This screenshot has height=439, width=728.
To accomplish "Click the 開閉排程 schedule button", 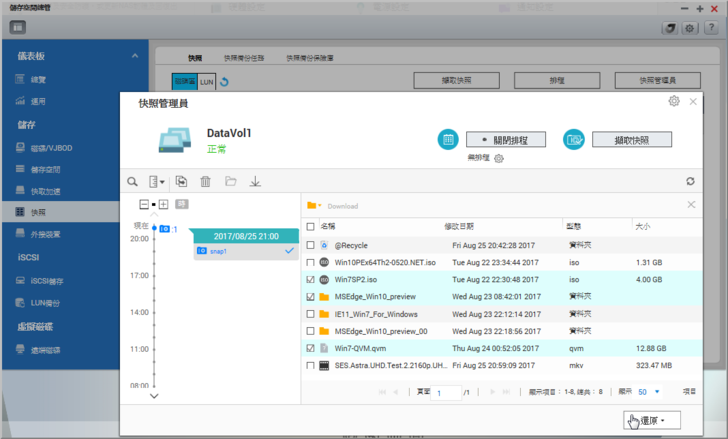I will (x=506, y=140).
